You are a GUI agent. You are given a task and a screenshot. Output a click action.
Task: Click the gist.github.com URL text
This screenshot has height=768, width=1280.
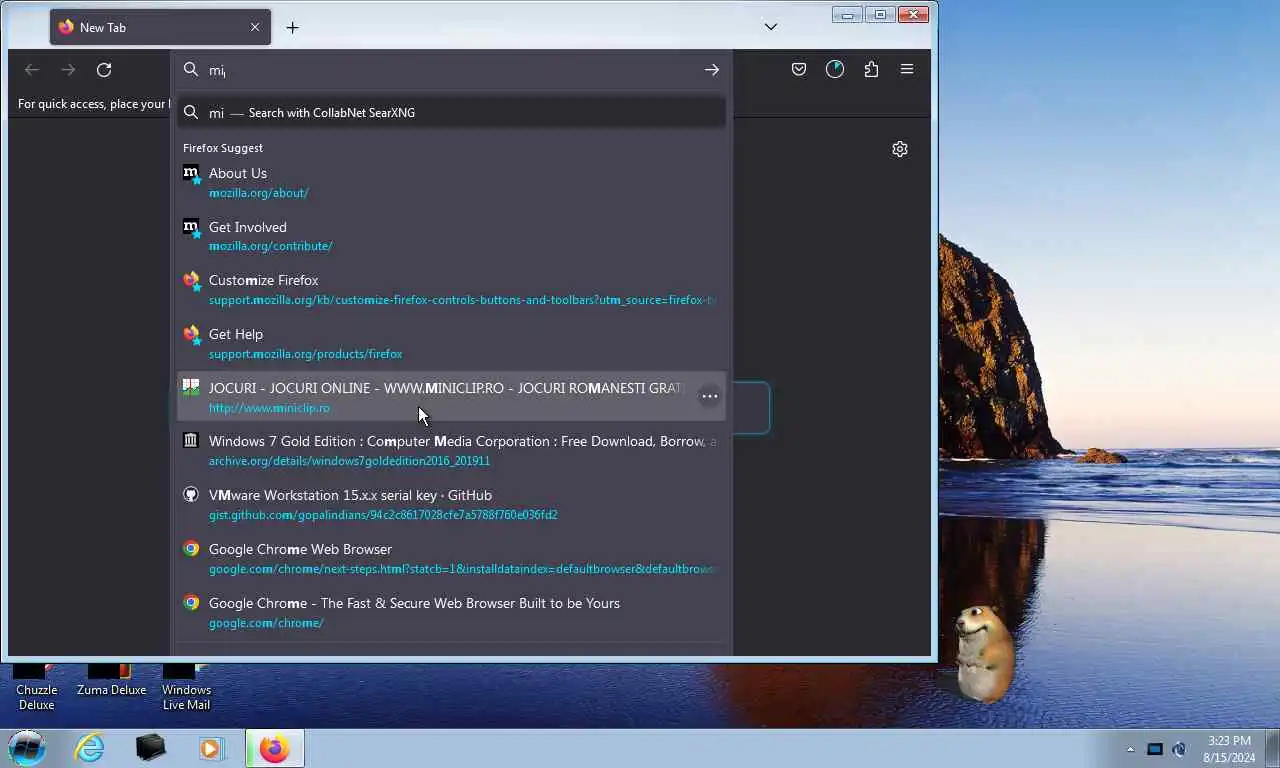coord(383,515)
